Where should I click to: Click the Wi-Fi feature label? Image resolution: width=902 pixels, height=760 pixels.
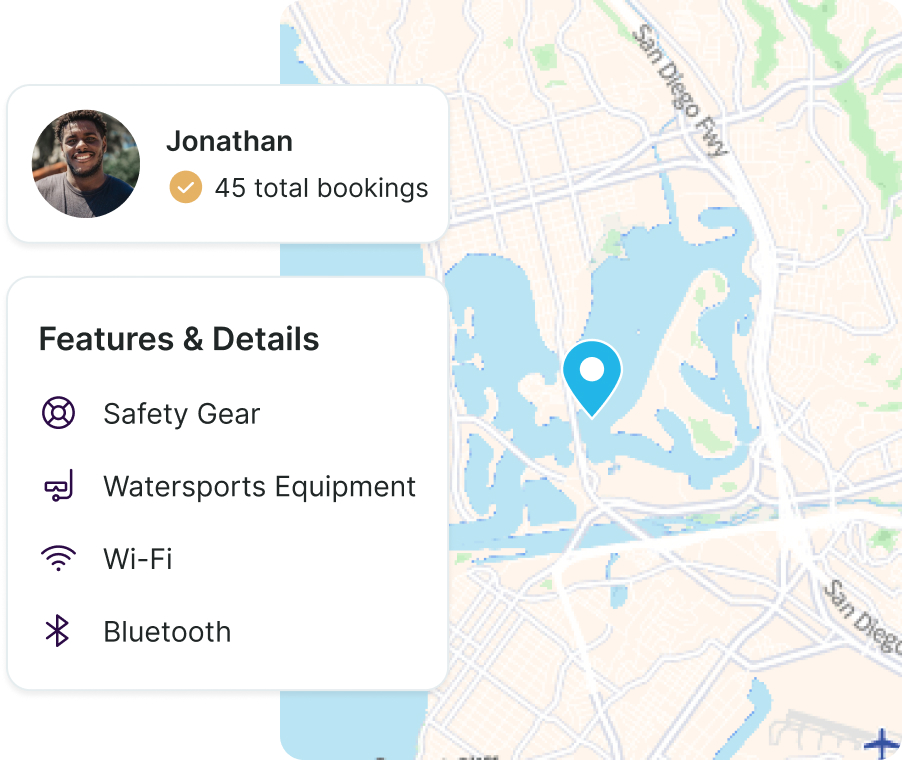coord(138,559)
